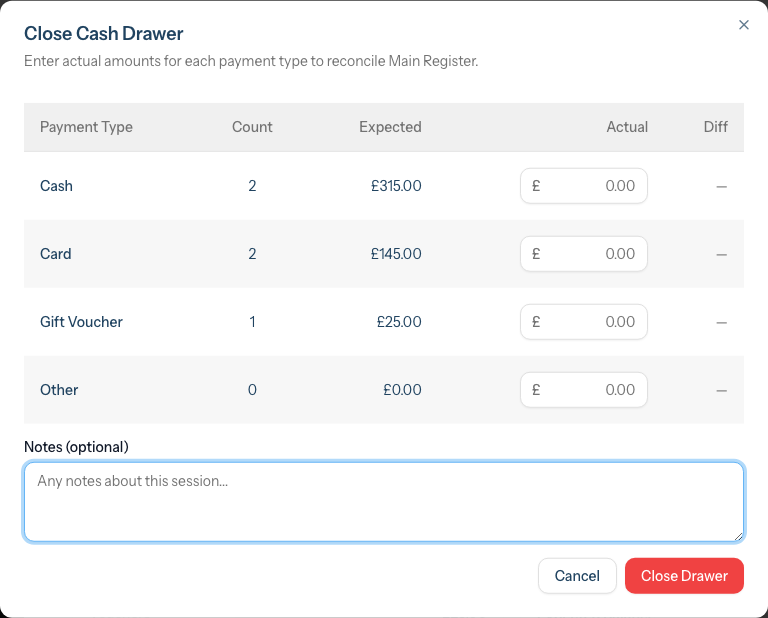Click the Card row diff dash
The width and height of the screenshot is (768, 618).
click(x=721, y=255)
